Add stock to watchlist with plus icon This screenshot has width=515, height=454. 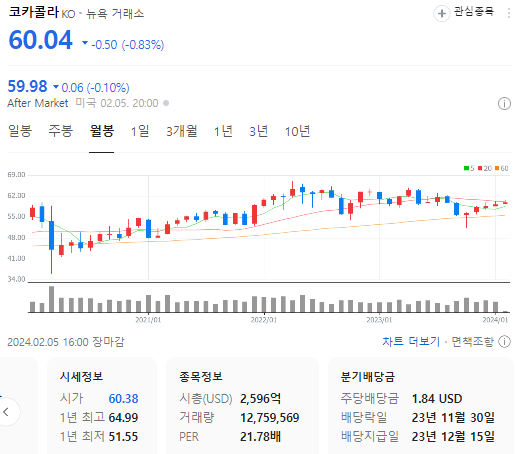tap(442, 14)
